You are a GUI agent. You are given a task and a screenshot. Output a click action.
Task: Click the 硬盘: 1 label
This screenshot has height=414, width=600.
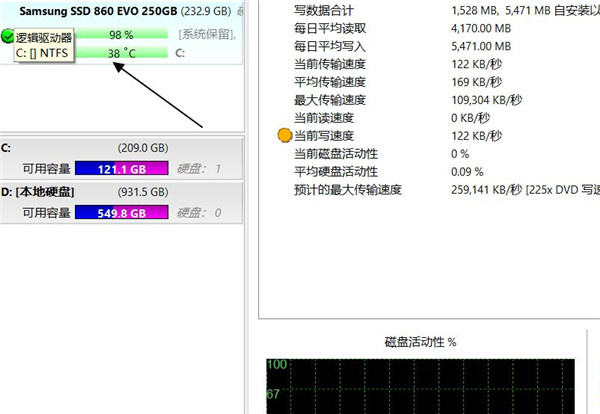pos(199,168)
